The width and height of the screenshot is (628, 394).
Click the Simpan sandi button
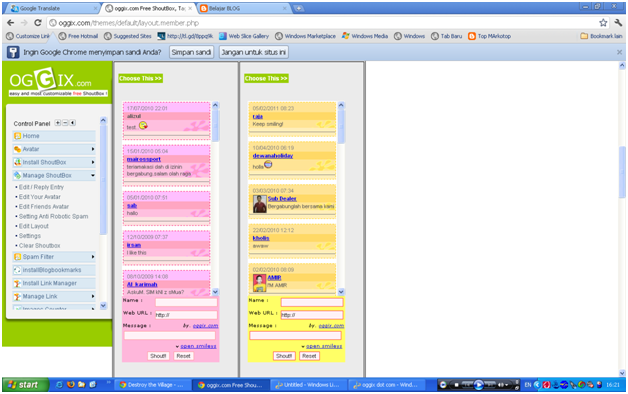(191, 52)
